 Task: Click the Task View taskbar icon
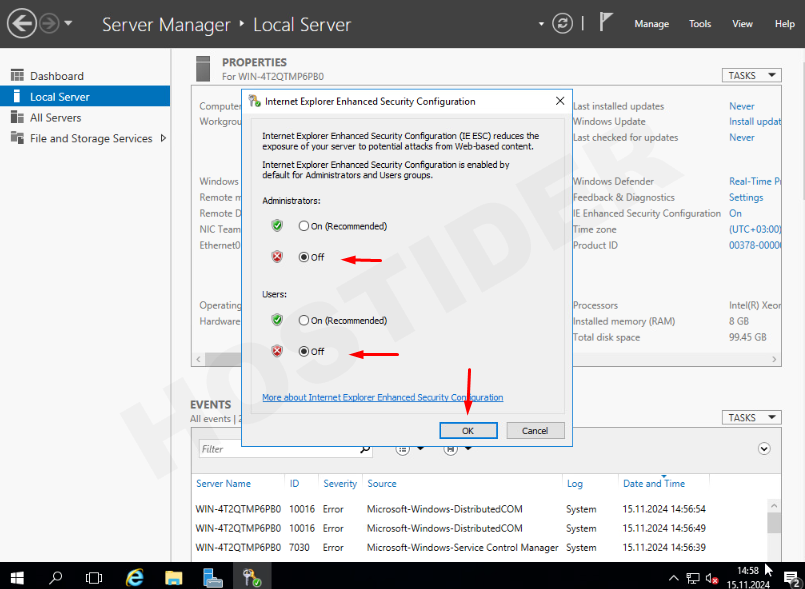(94, 577)
